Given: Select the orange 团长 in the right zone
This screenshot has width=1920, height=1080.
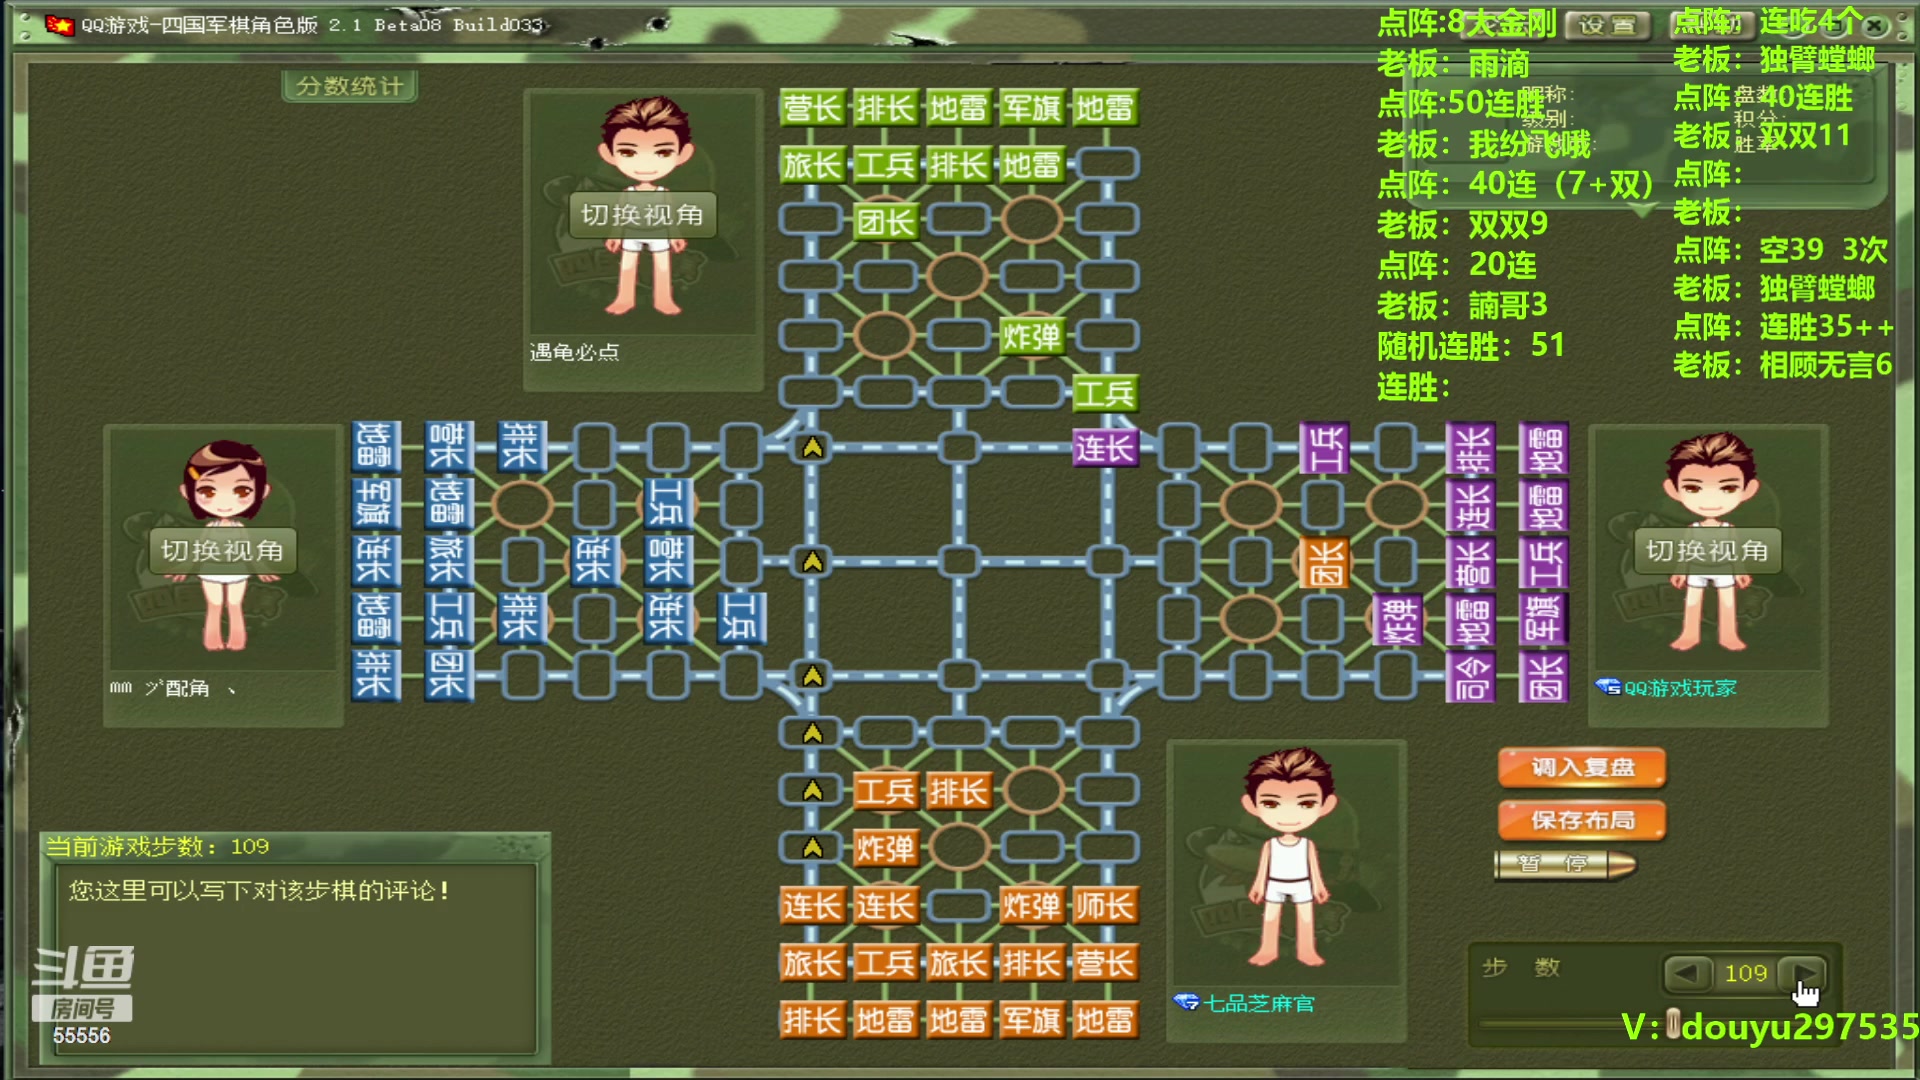Looking at the screenshot, I should click(x=1325, y=562).
